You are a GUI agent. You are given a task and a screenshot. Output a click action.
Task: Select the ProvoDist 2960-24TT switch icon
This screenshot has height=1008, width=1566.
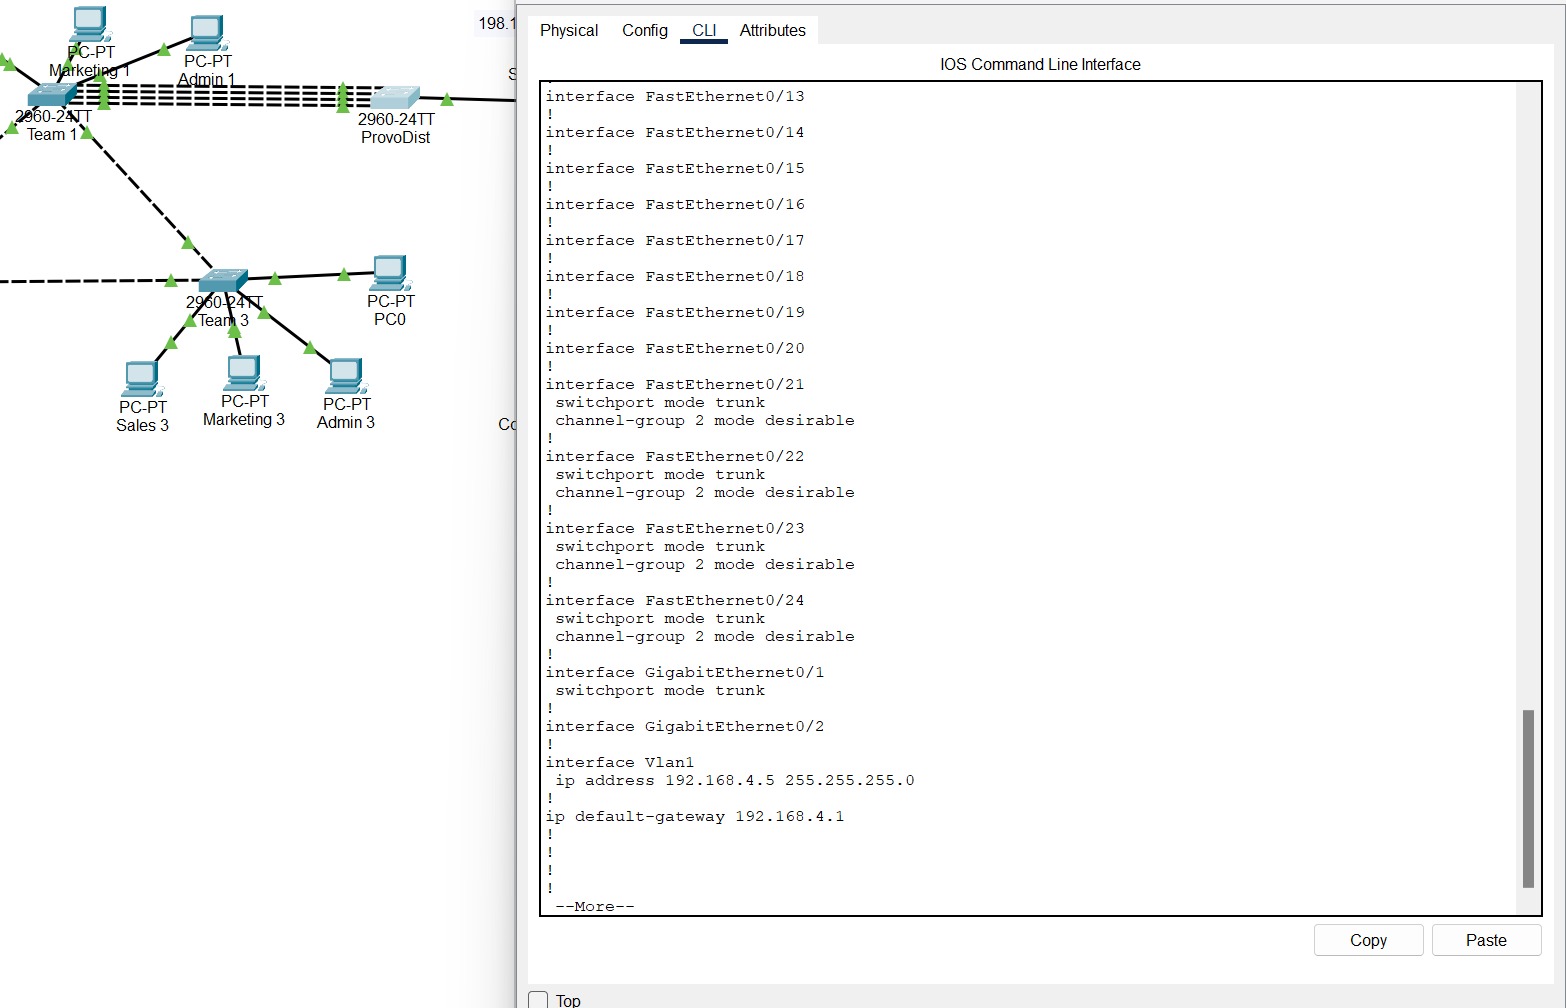(x=395, y=98)
